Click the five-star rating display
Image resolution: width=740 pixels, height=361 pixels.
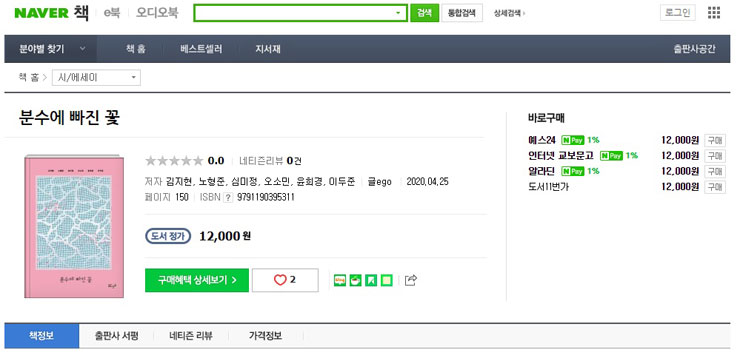click(x=174, y=161)
